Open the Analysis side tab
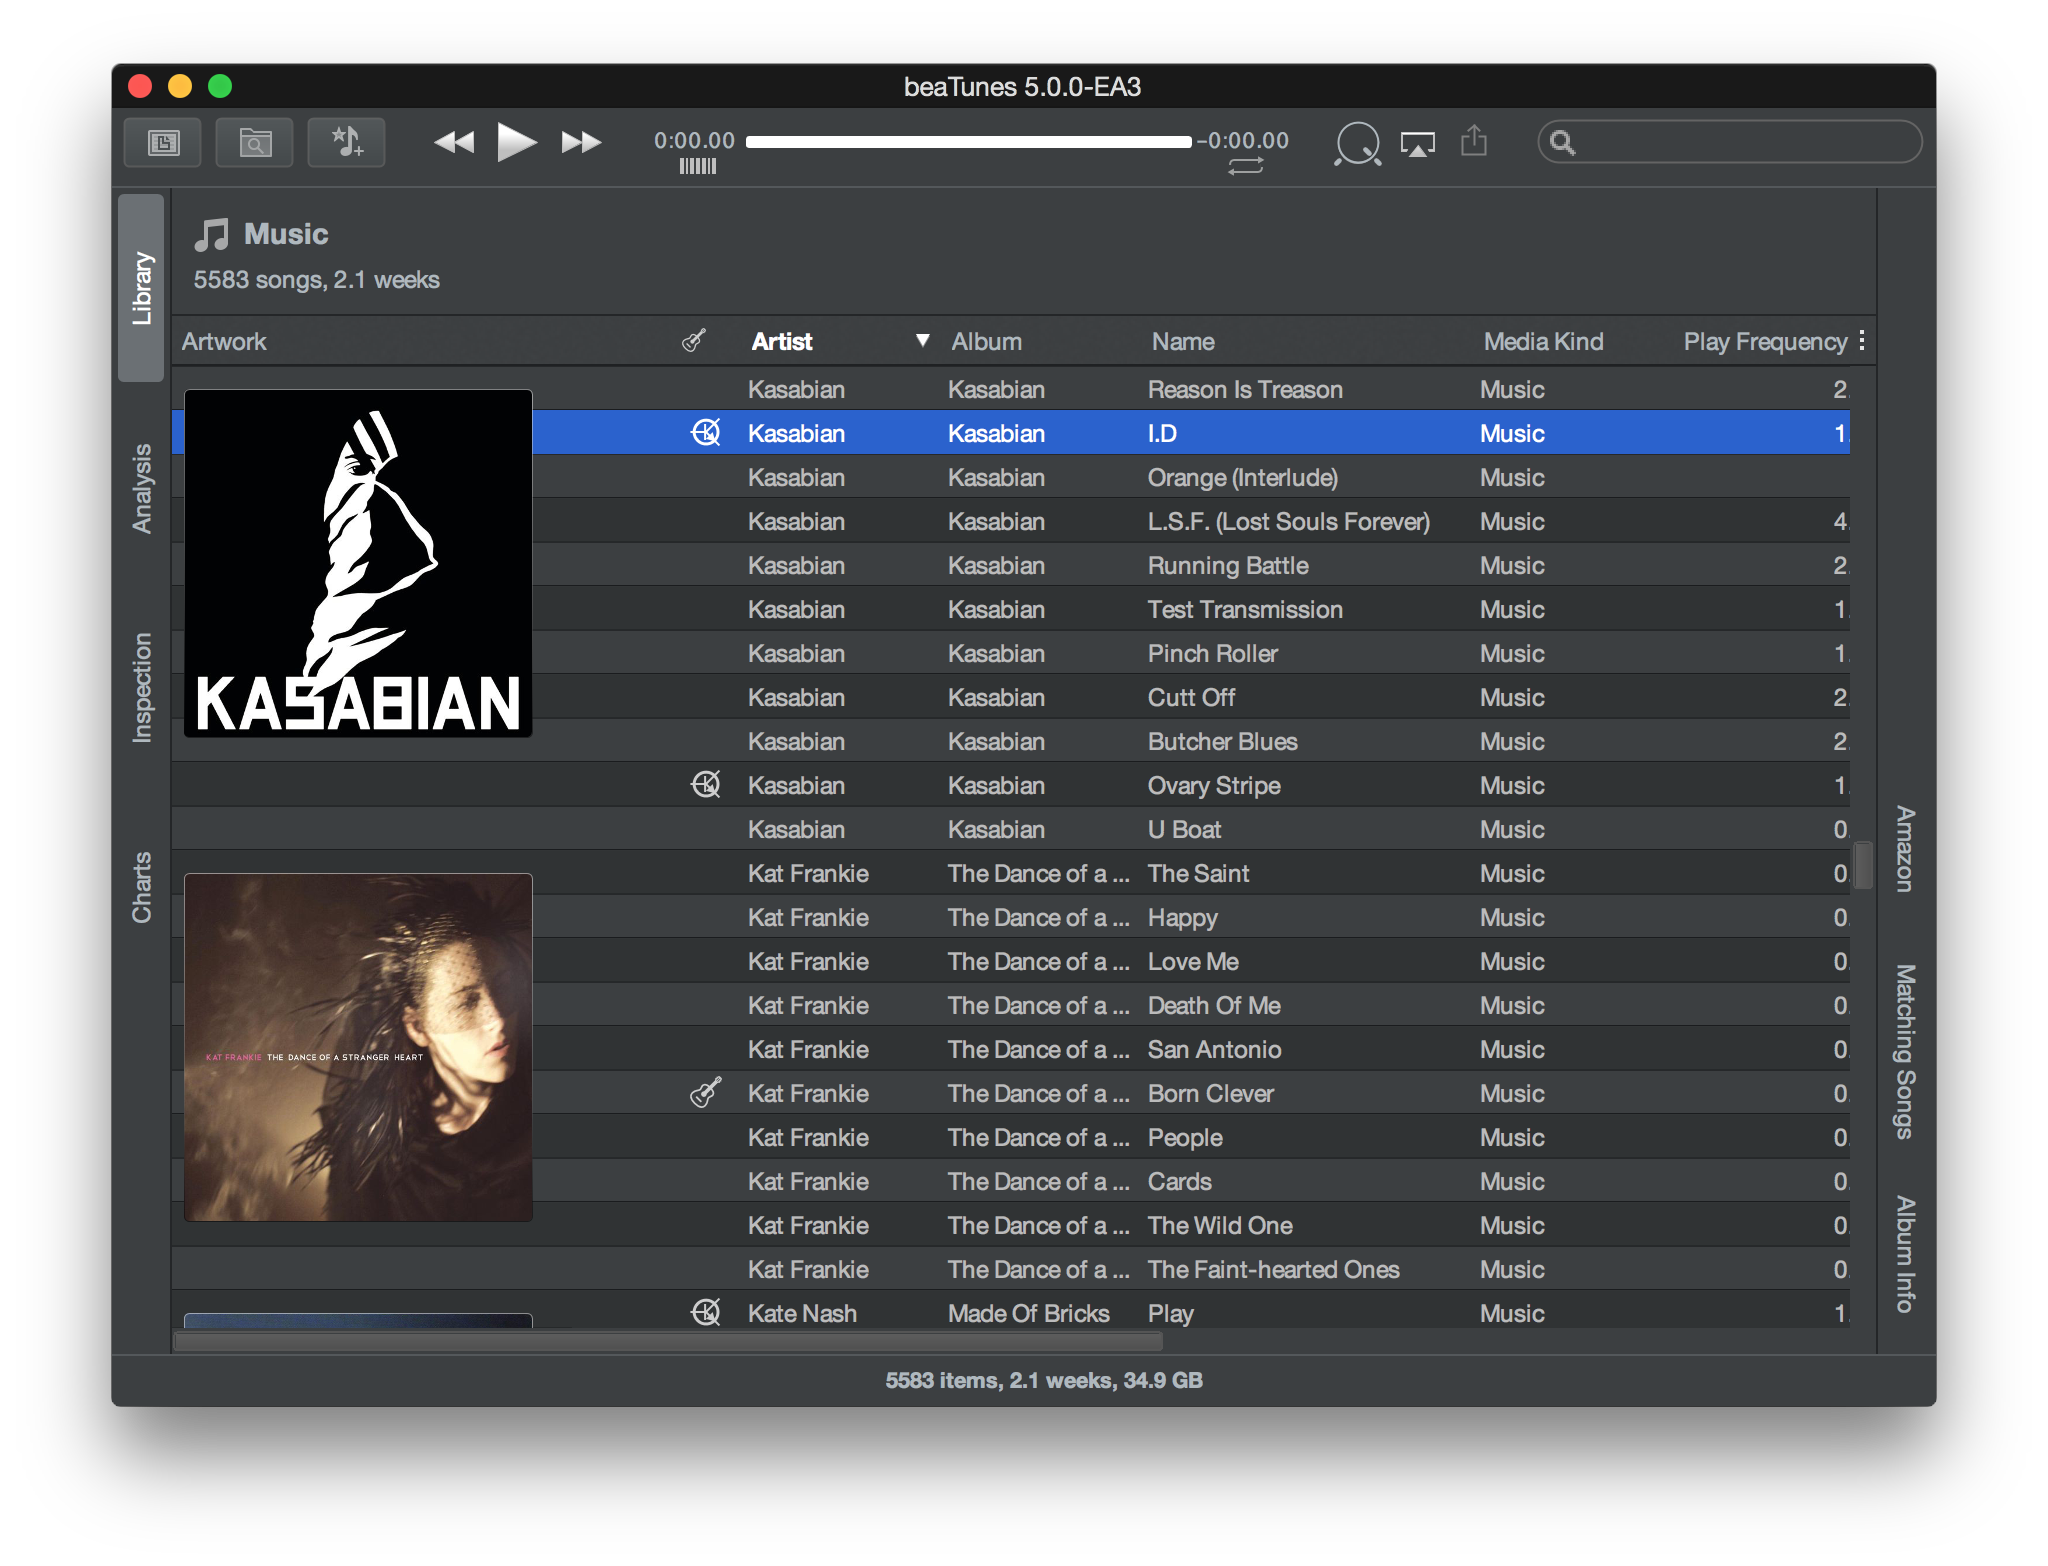This screenshot has height=1566, width=2048. (x=142, y=488)
